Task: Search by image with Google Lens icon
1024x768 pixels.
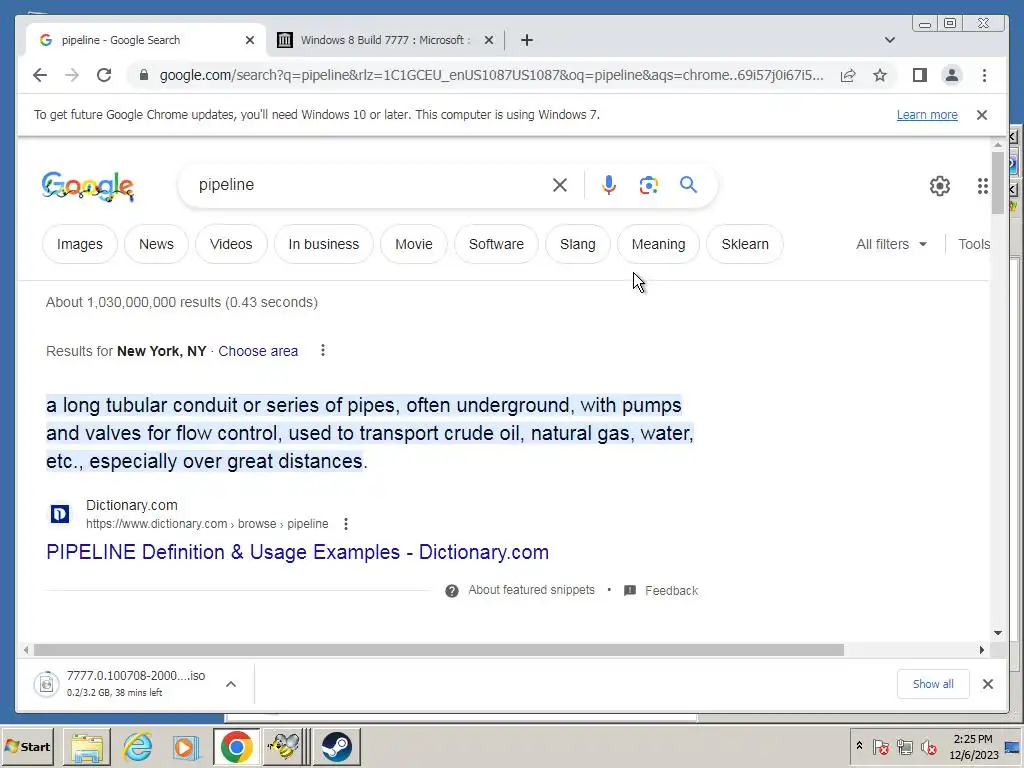Action: click(x=648, y=185)
